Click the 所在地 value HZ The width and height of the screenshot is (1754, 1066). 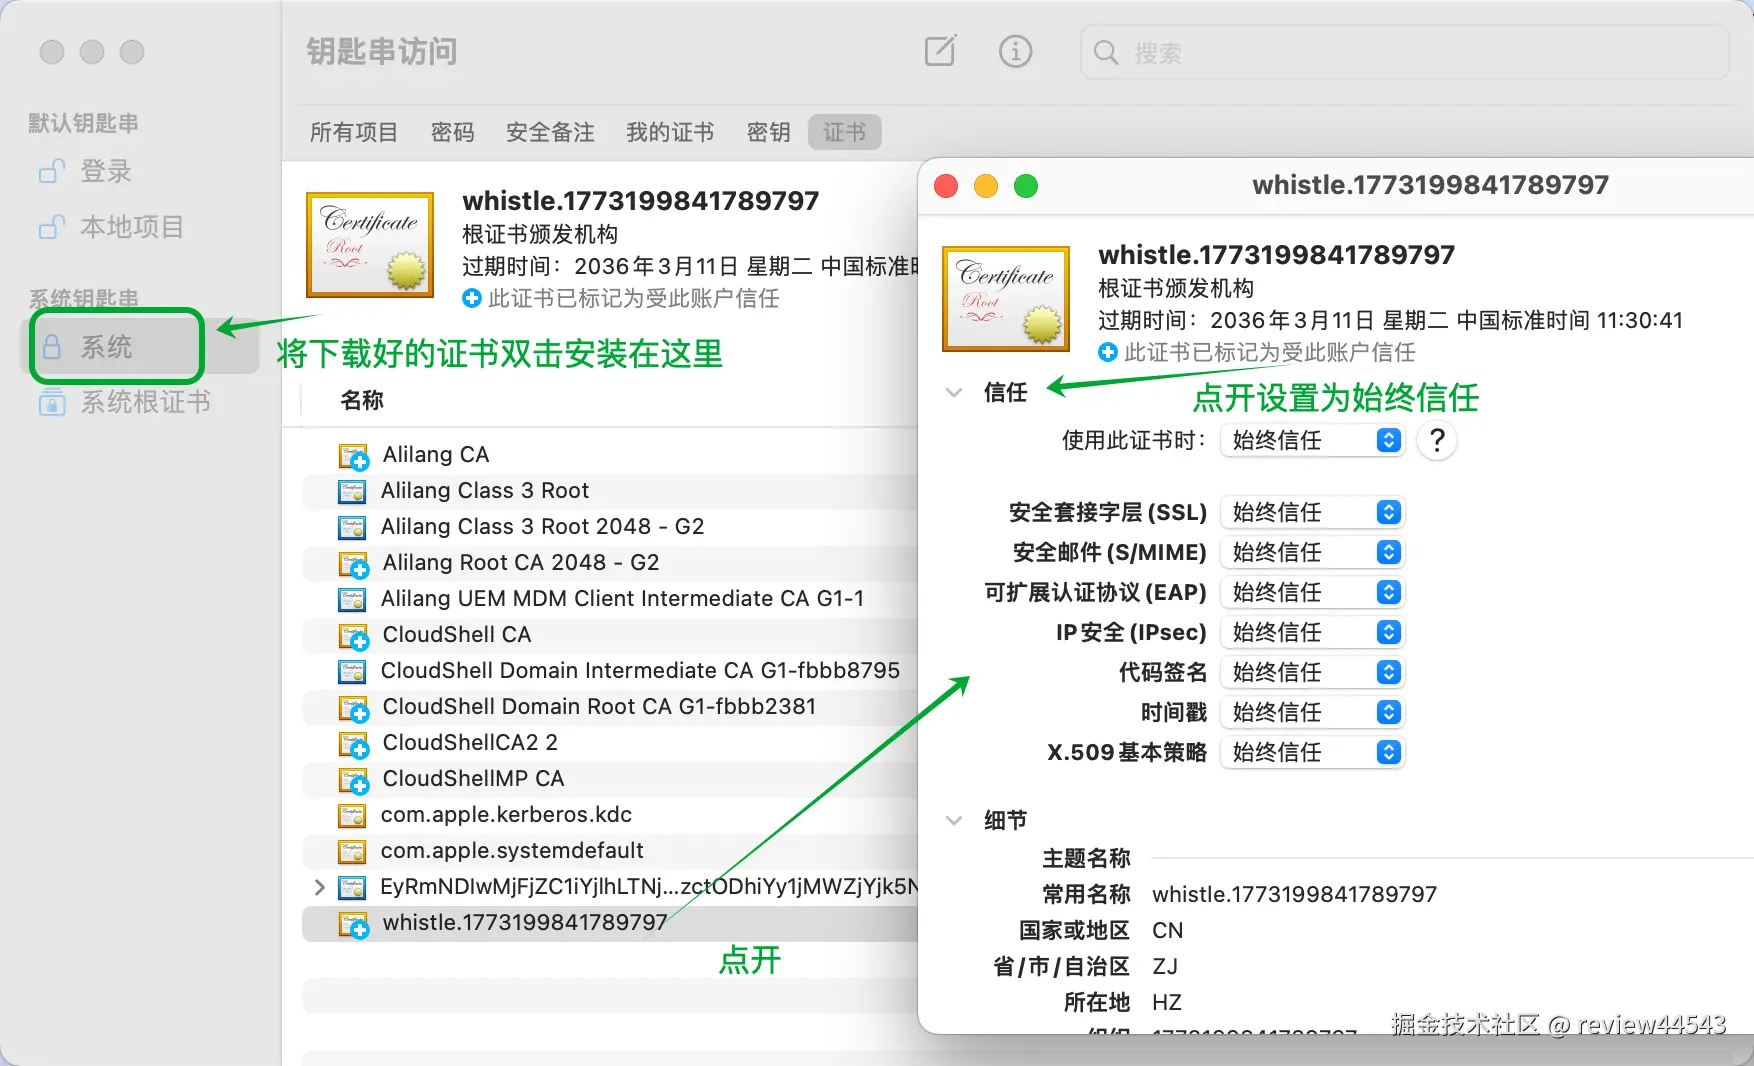[1167, 1003]
